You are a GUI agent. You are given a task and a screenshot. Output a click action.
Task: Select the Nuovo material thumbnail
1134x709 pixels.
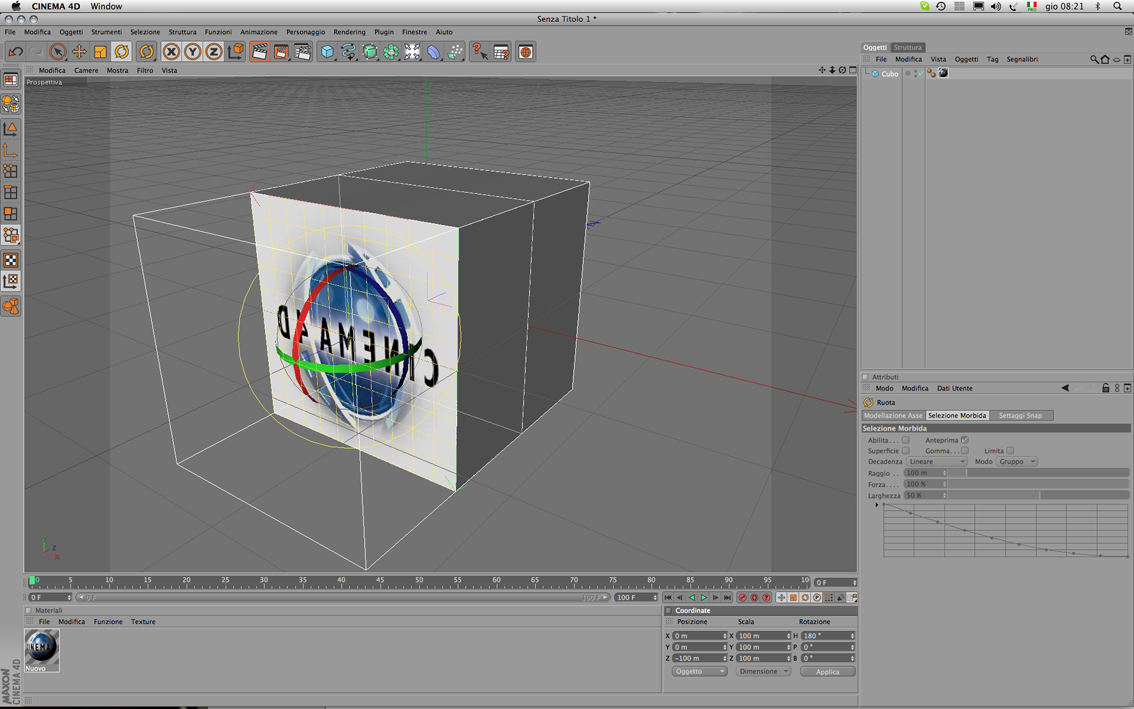41,650
